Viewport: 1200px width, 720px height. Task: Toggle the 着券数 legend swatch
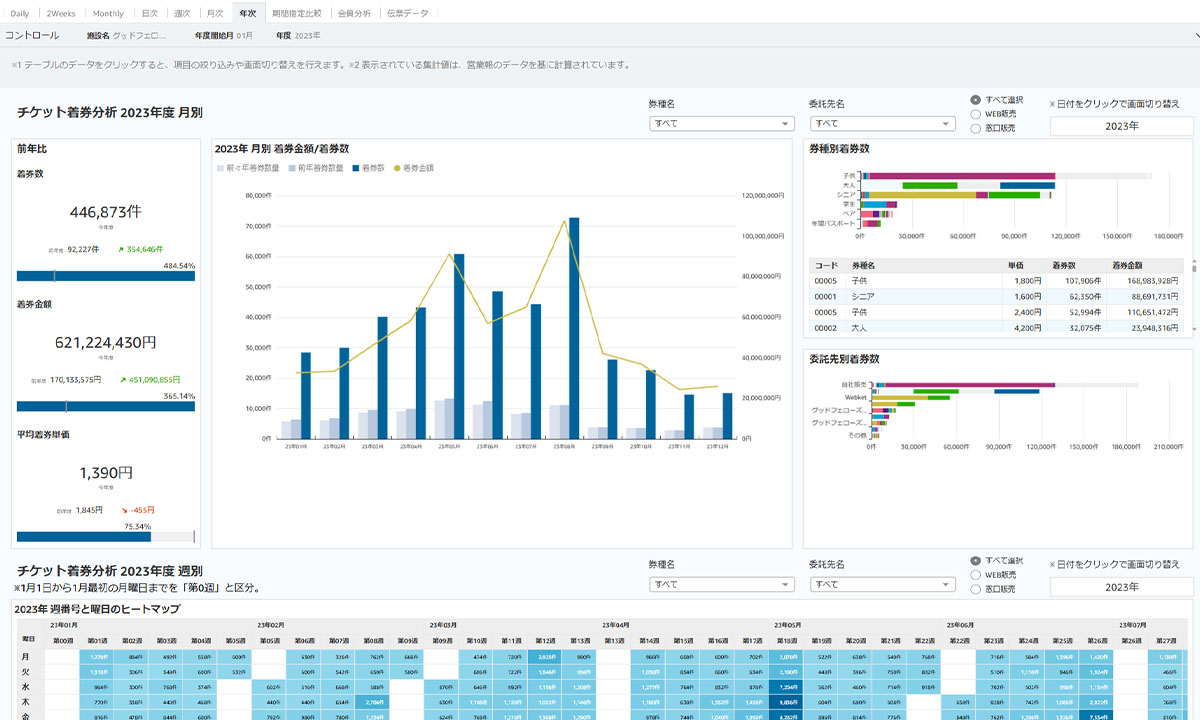coord(356,168)
